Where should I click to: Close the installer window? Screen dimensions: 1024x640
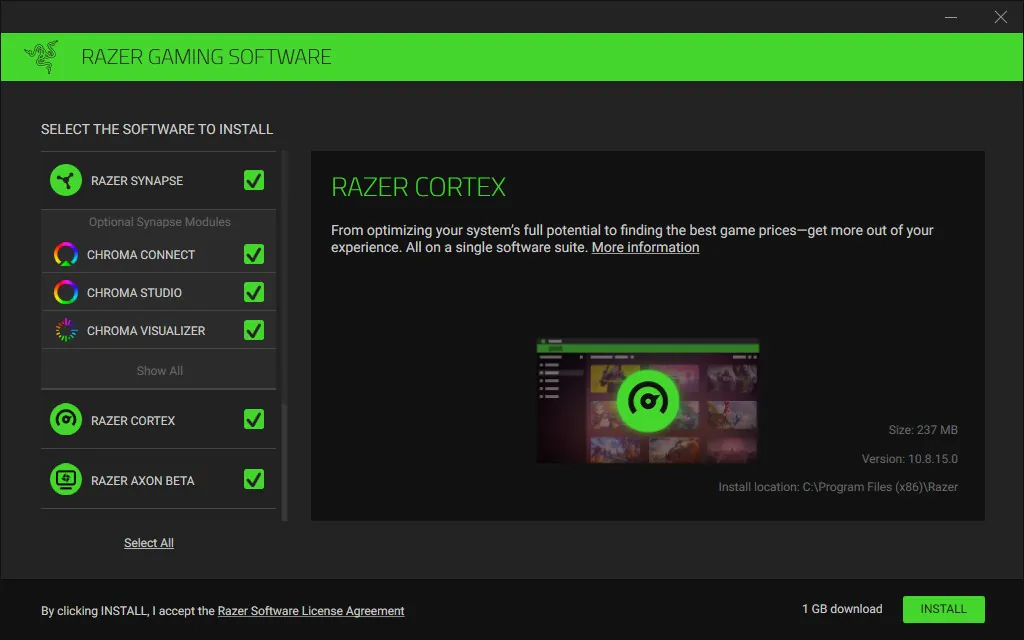coord(1000,17)
